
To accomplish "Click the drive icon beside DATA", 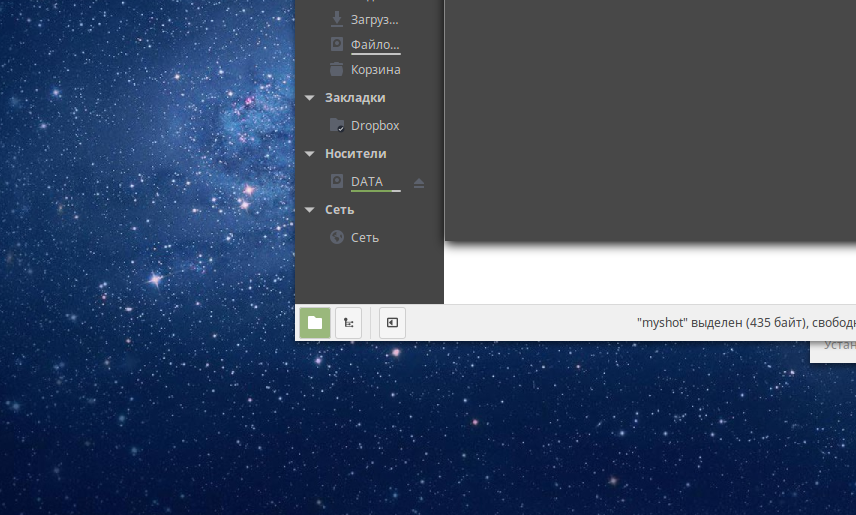I will click(337, 181).
